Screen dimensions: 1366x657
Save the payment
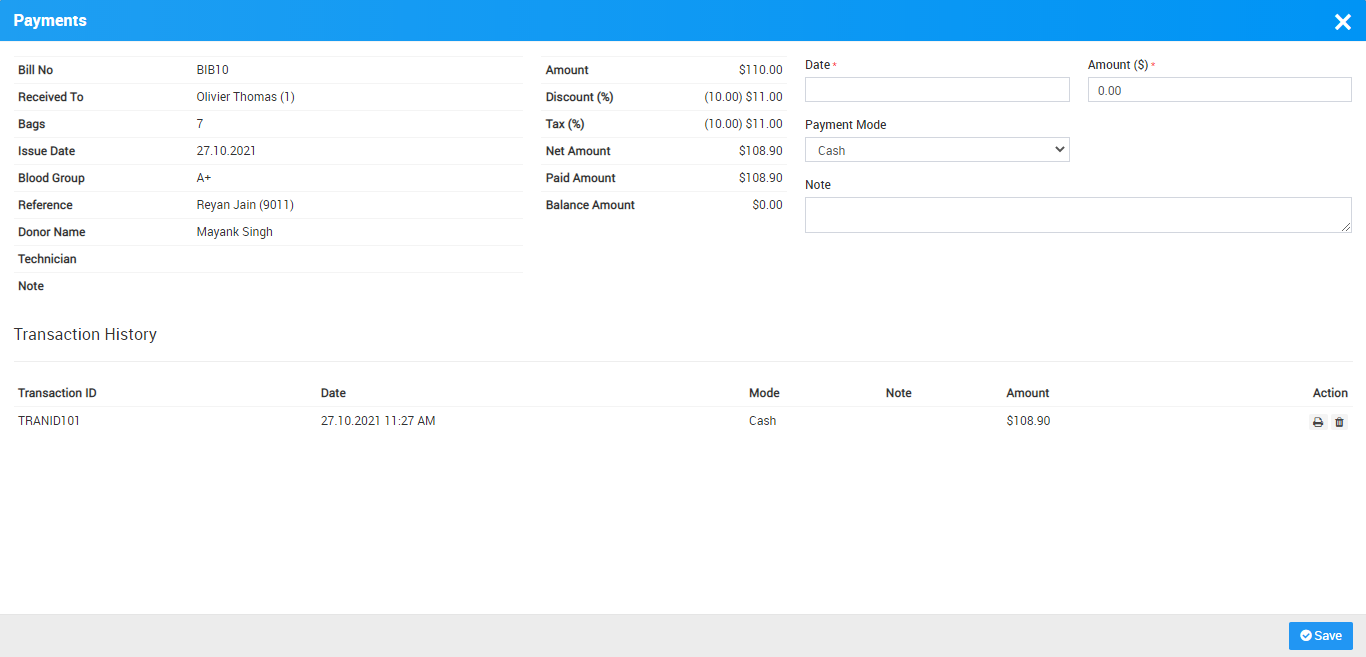click(1320, 636)
